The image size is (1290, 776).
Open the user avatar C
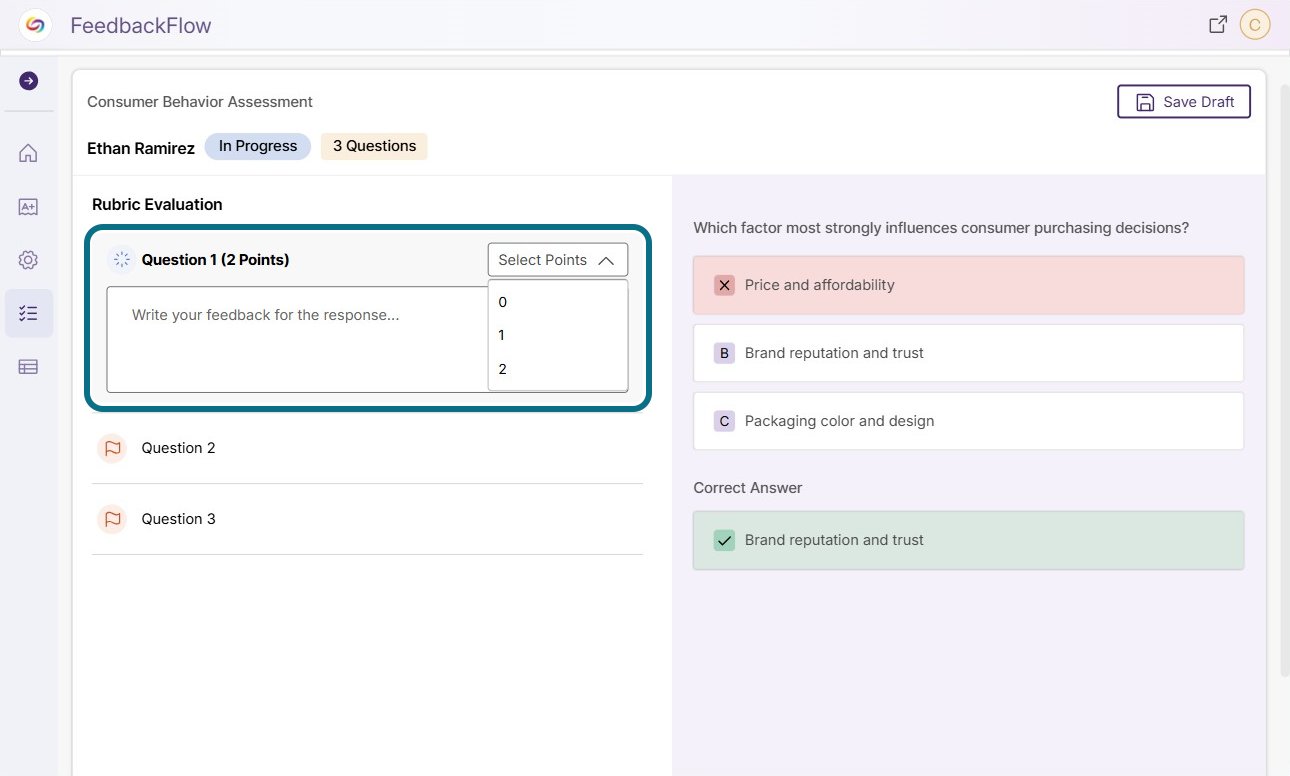[x=1255, y=25]
